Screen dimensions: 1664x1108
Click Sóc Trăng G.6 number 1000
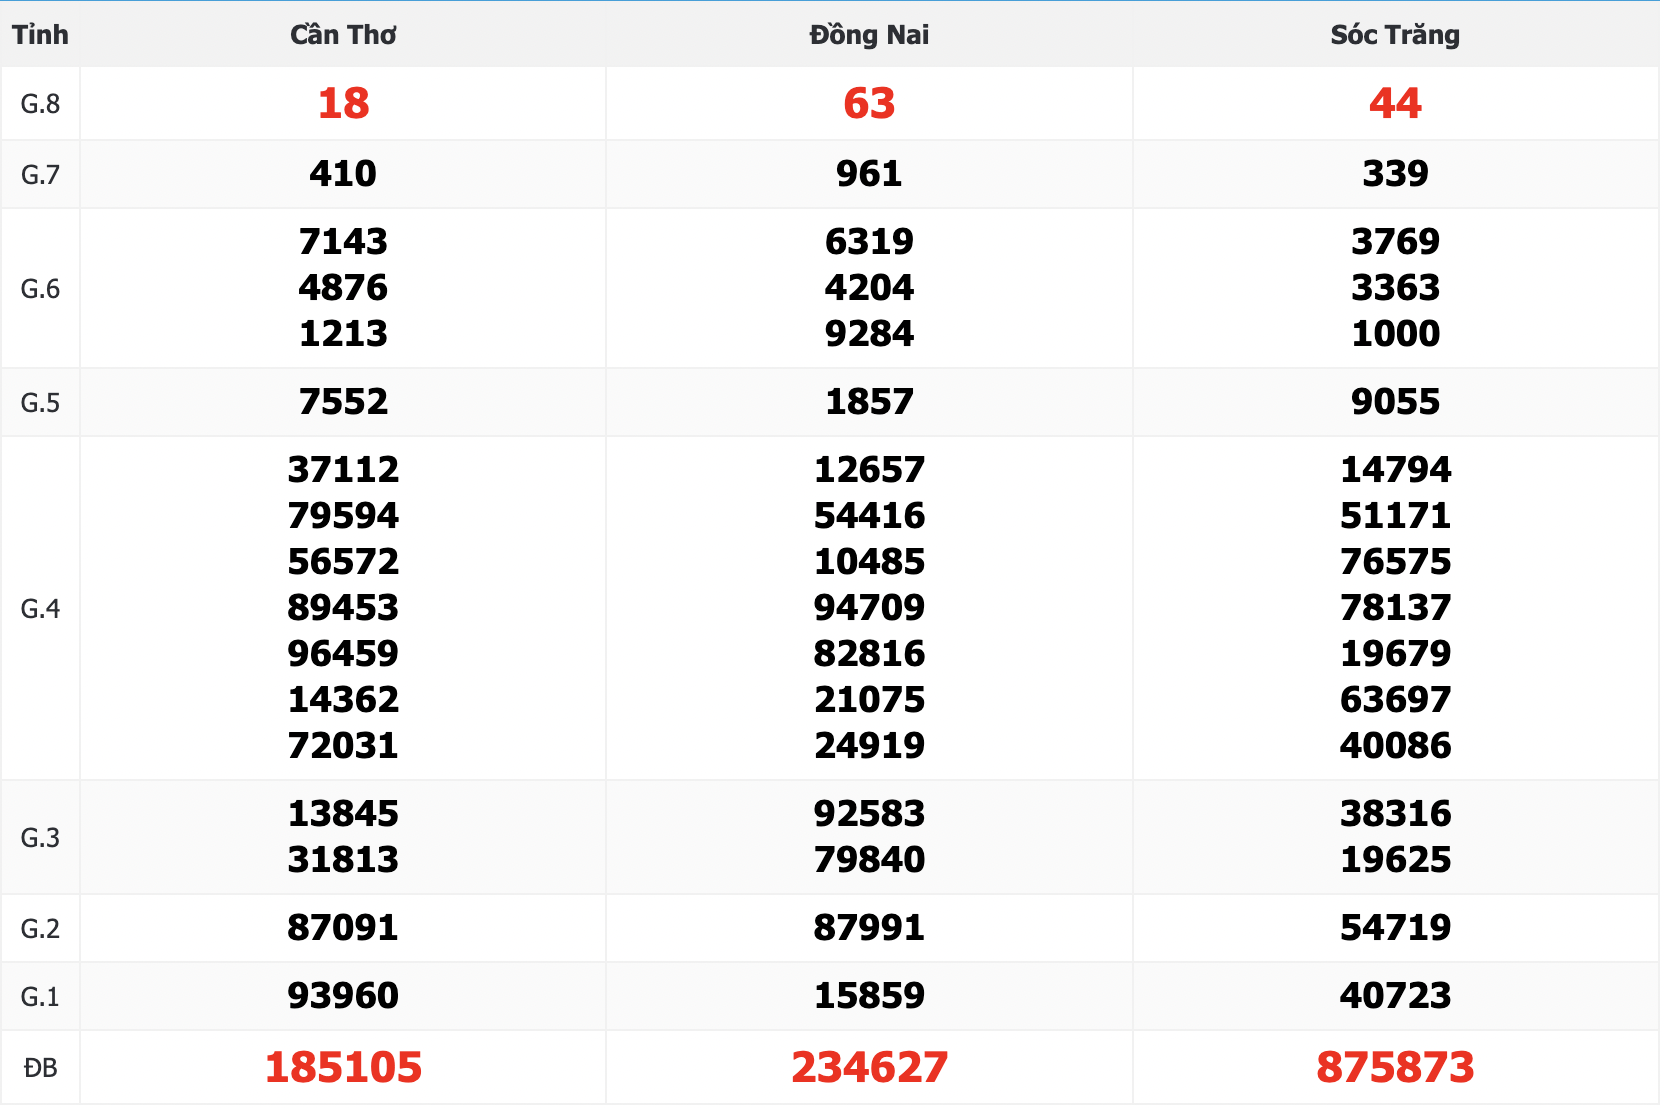[x=1395, y=333]
